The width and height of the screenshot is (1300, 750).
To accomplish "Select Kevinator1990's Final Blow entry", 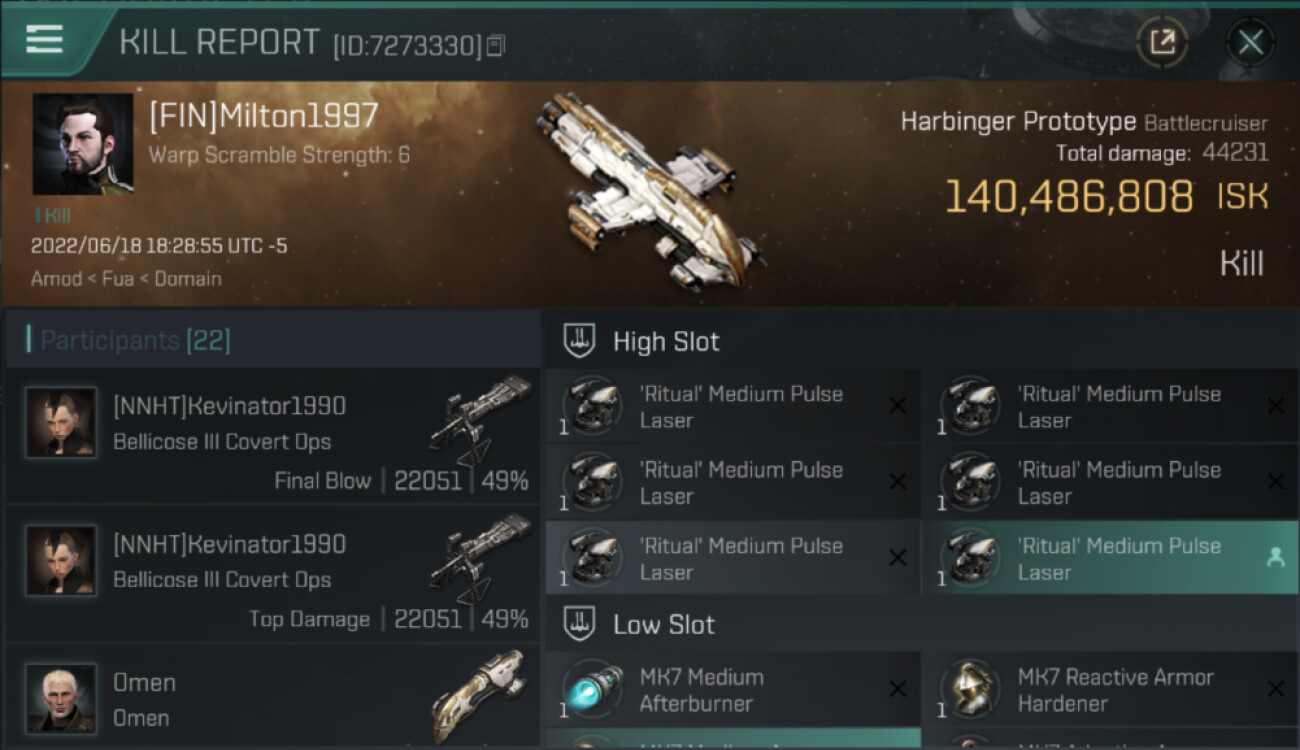I will click(272, 435).
